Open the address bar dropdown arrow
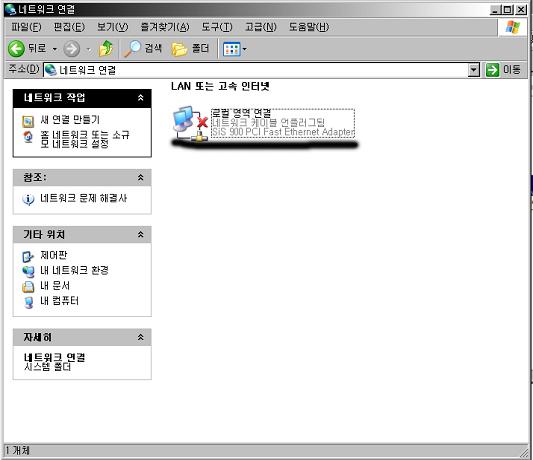 pos(474,70)
